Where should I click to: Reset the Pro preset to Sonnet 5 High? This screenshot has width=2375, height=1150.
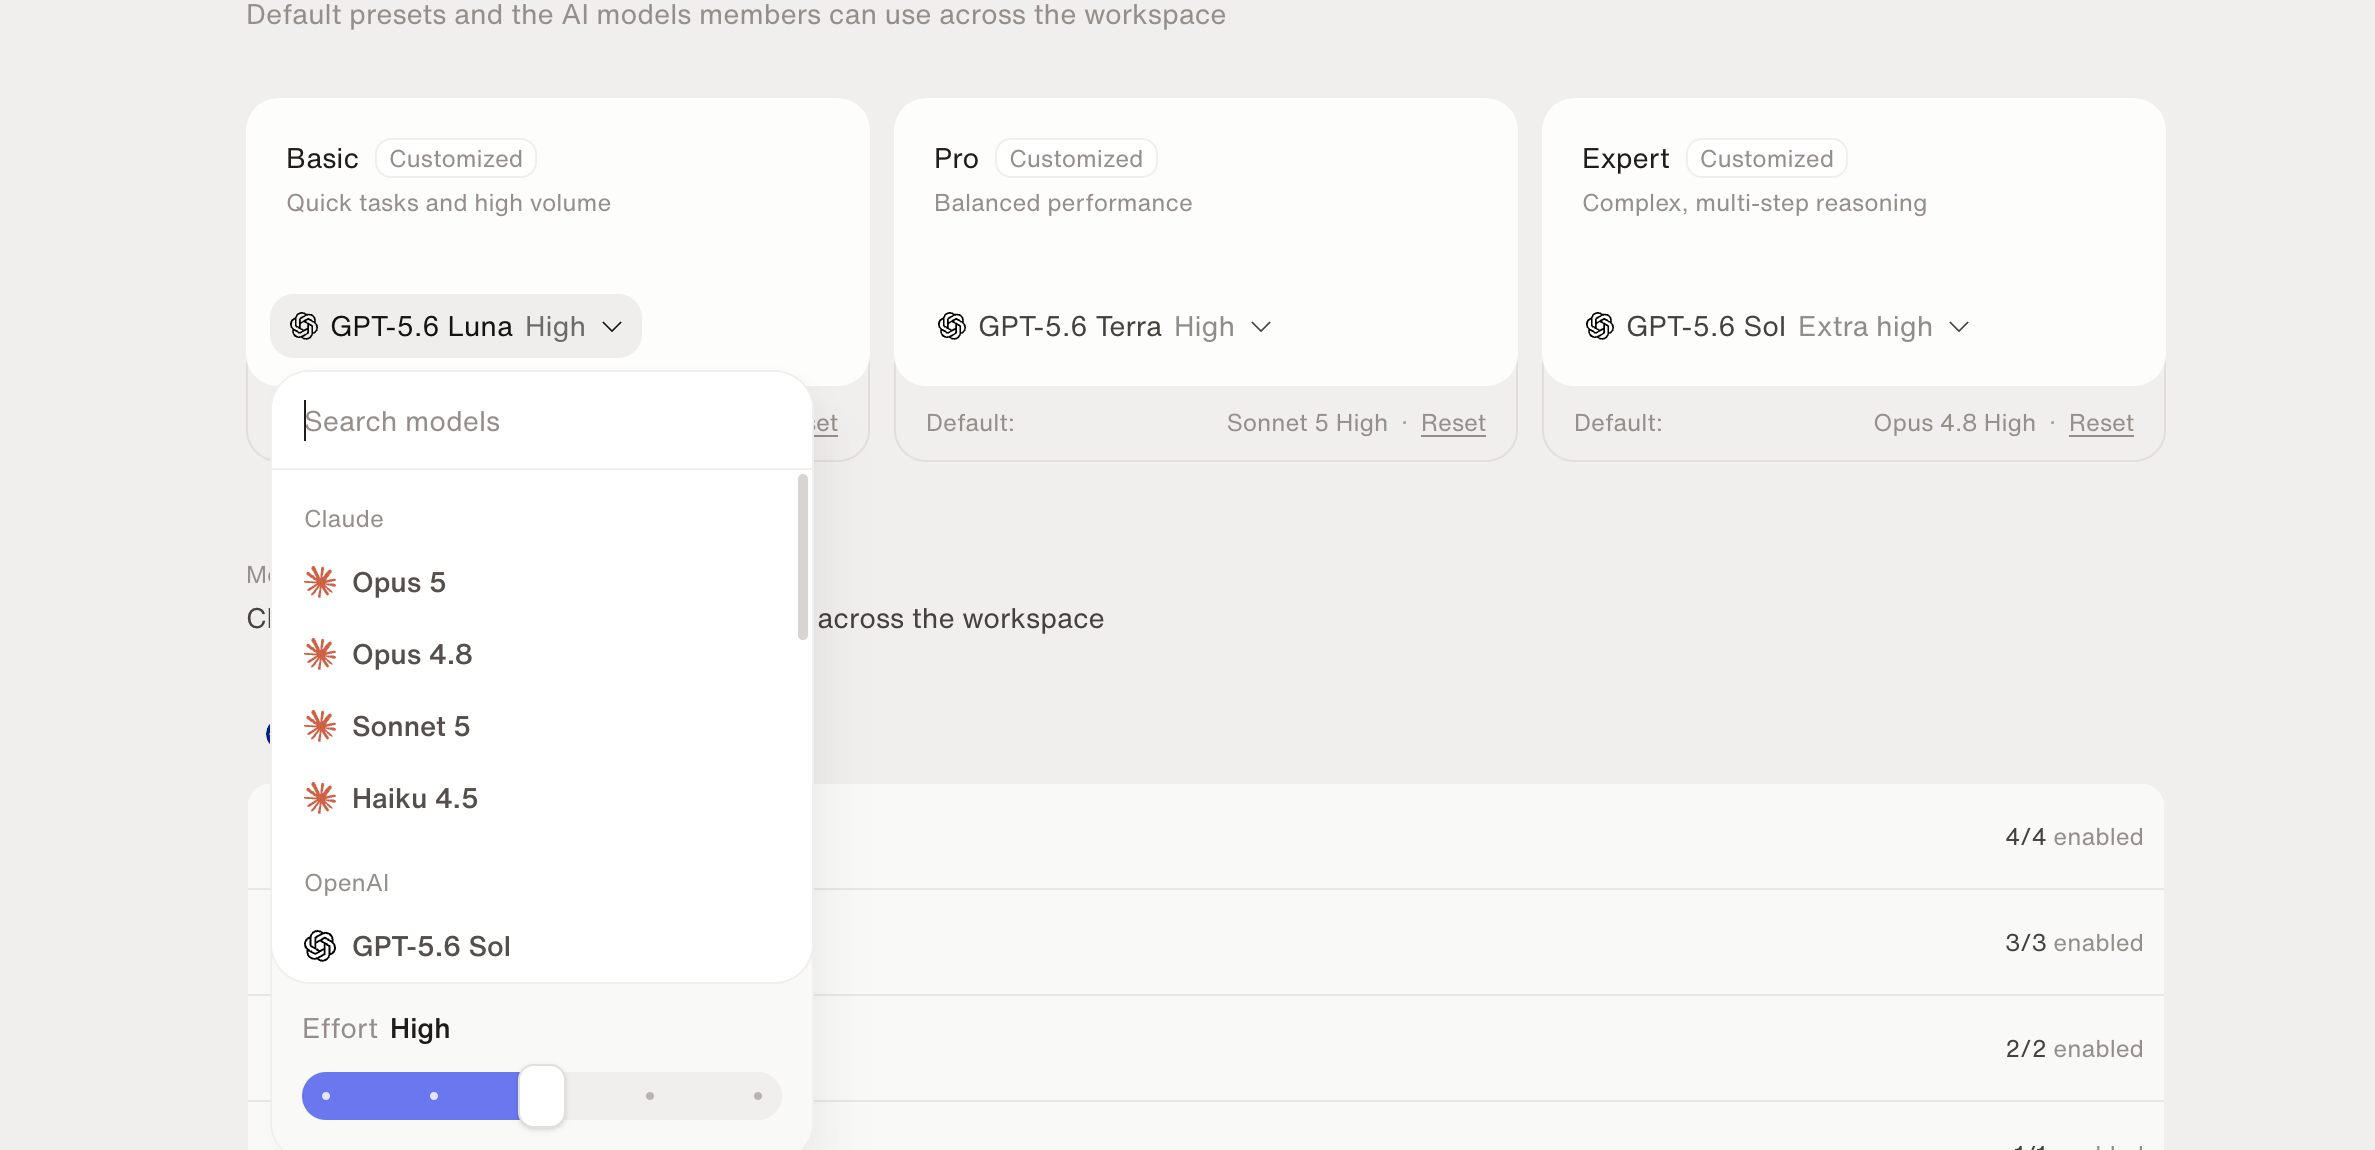(1453, 423)
